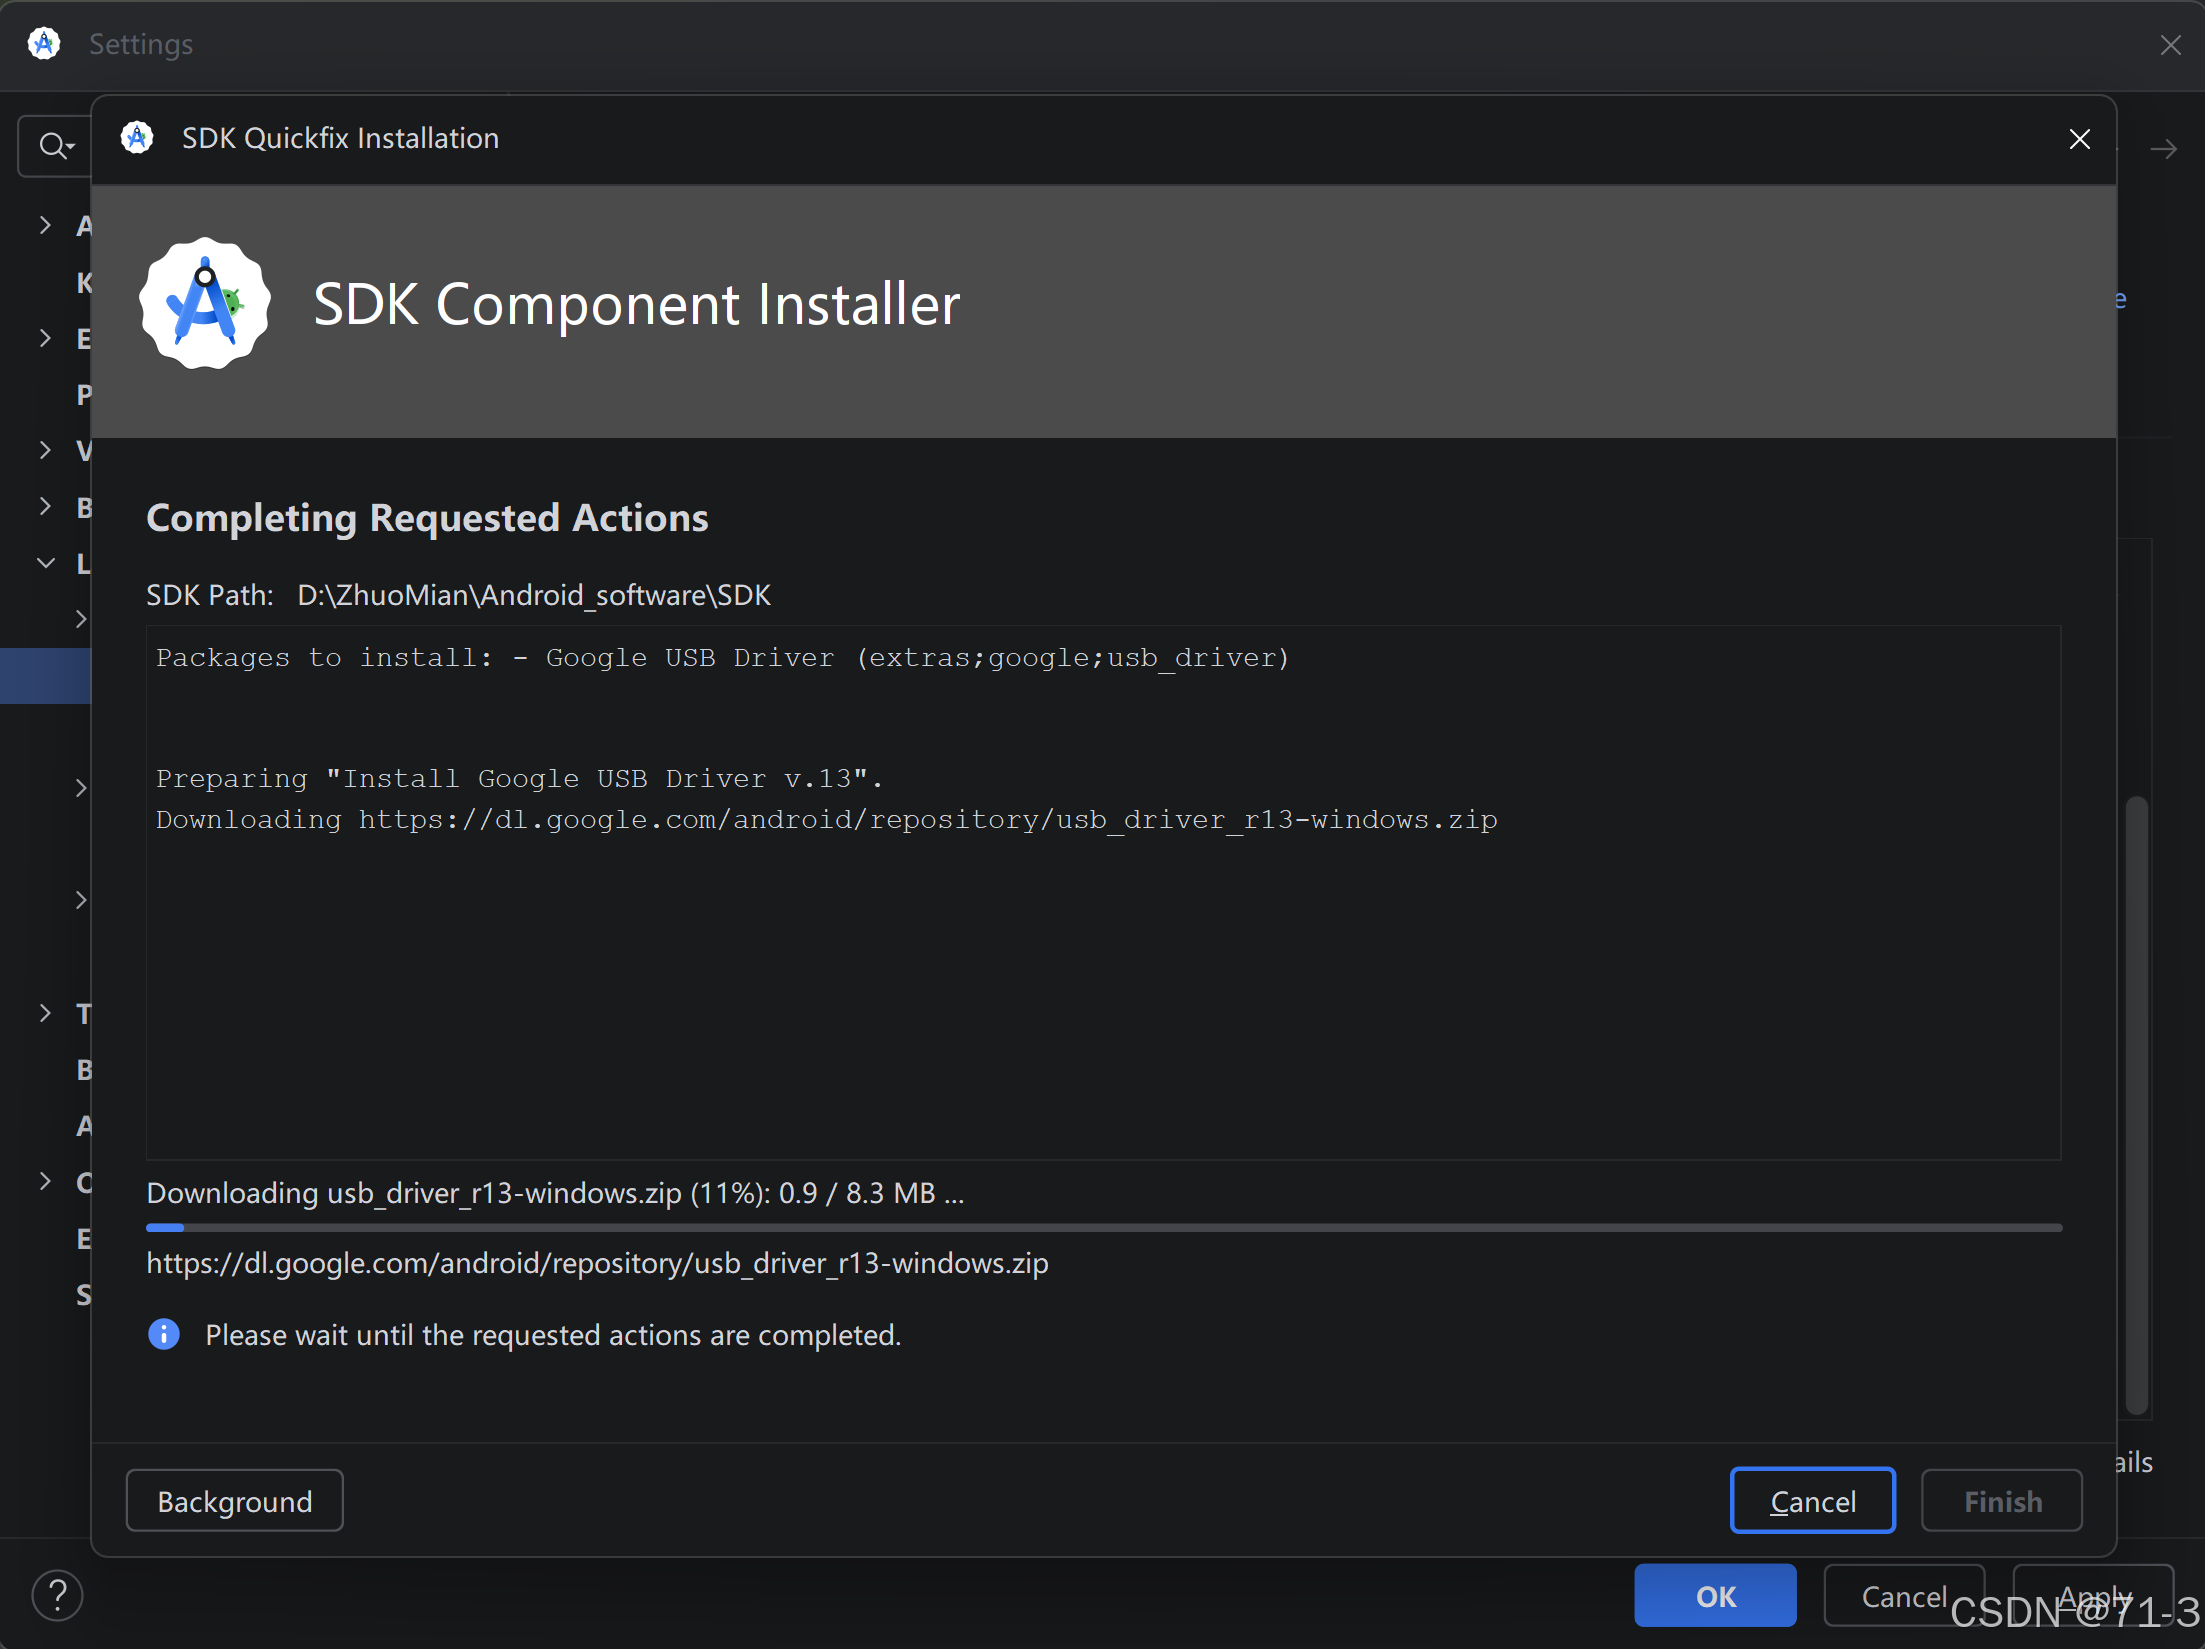2205x1649 pixels.
Task: Click the Android Studio logo in the installer header
Action: pos(205,303)
